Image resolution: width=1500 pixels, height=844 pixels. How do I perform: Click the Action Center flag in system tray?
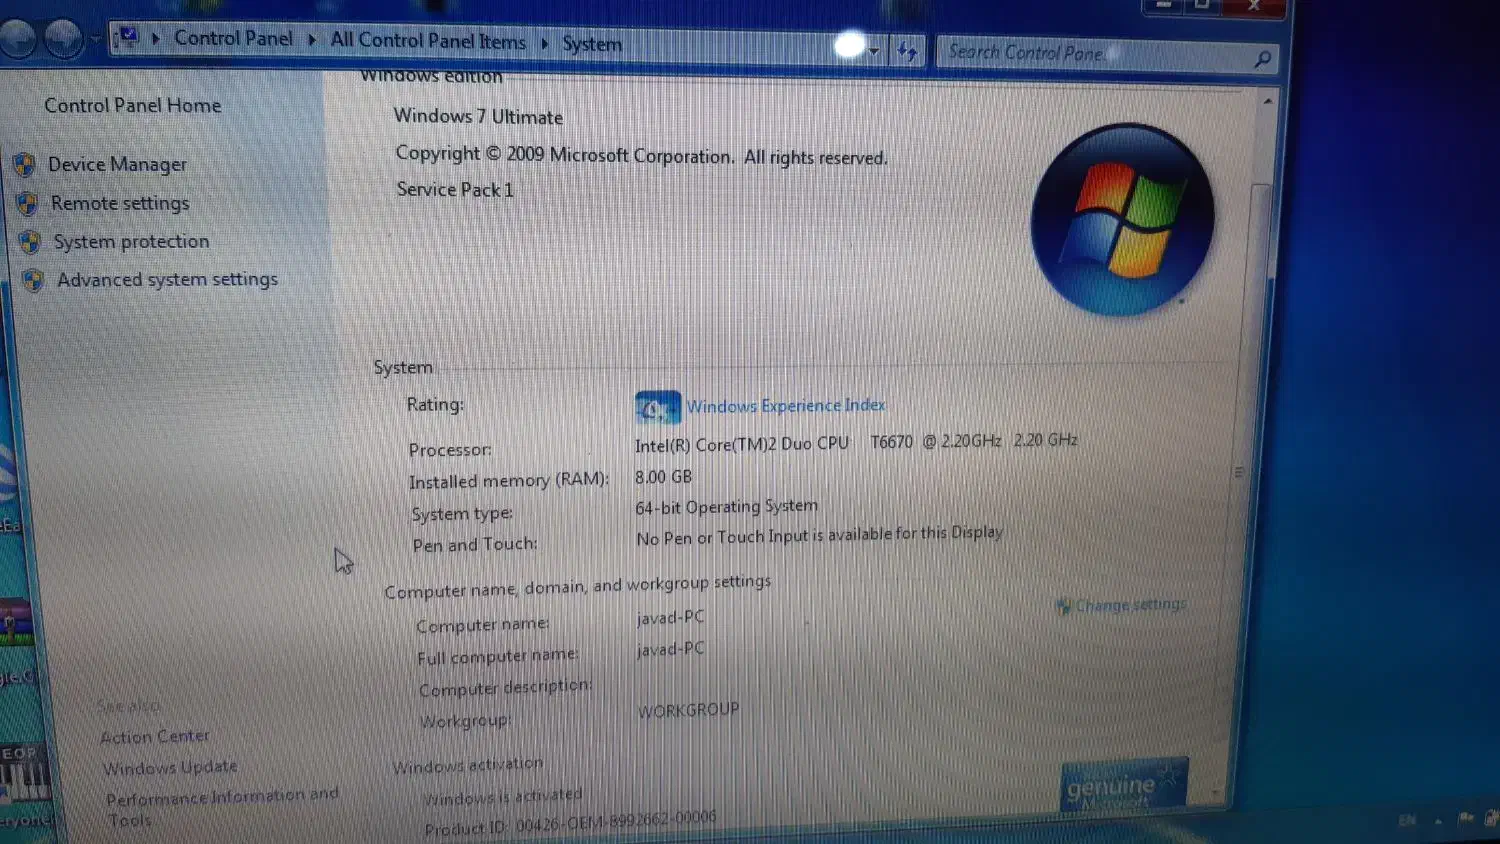(x=1466, y=818)
